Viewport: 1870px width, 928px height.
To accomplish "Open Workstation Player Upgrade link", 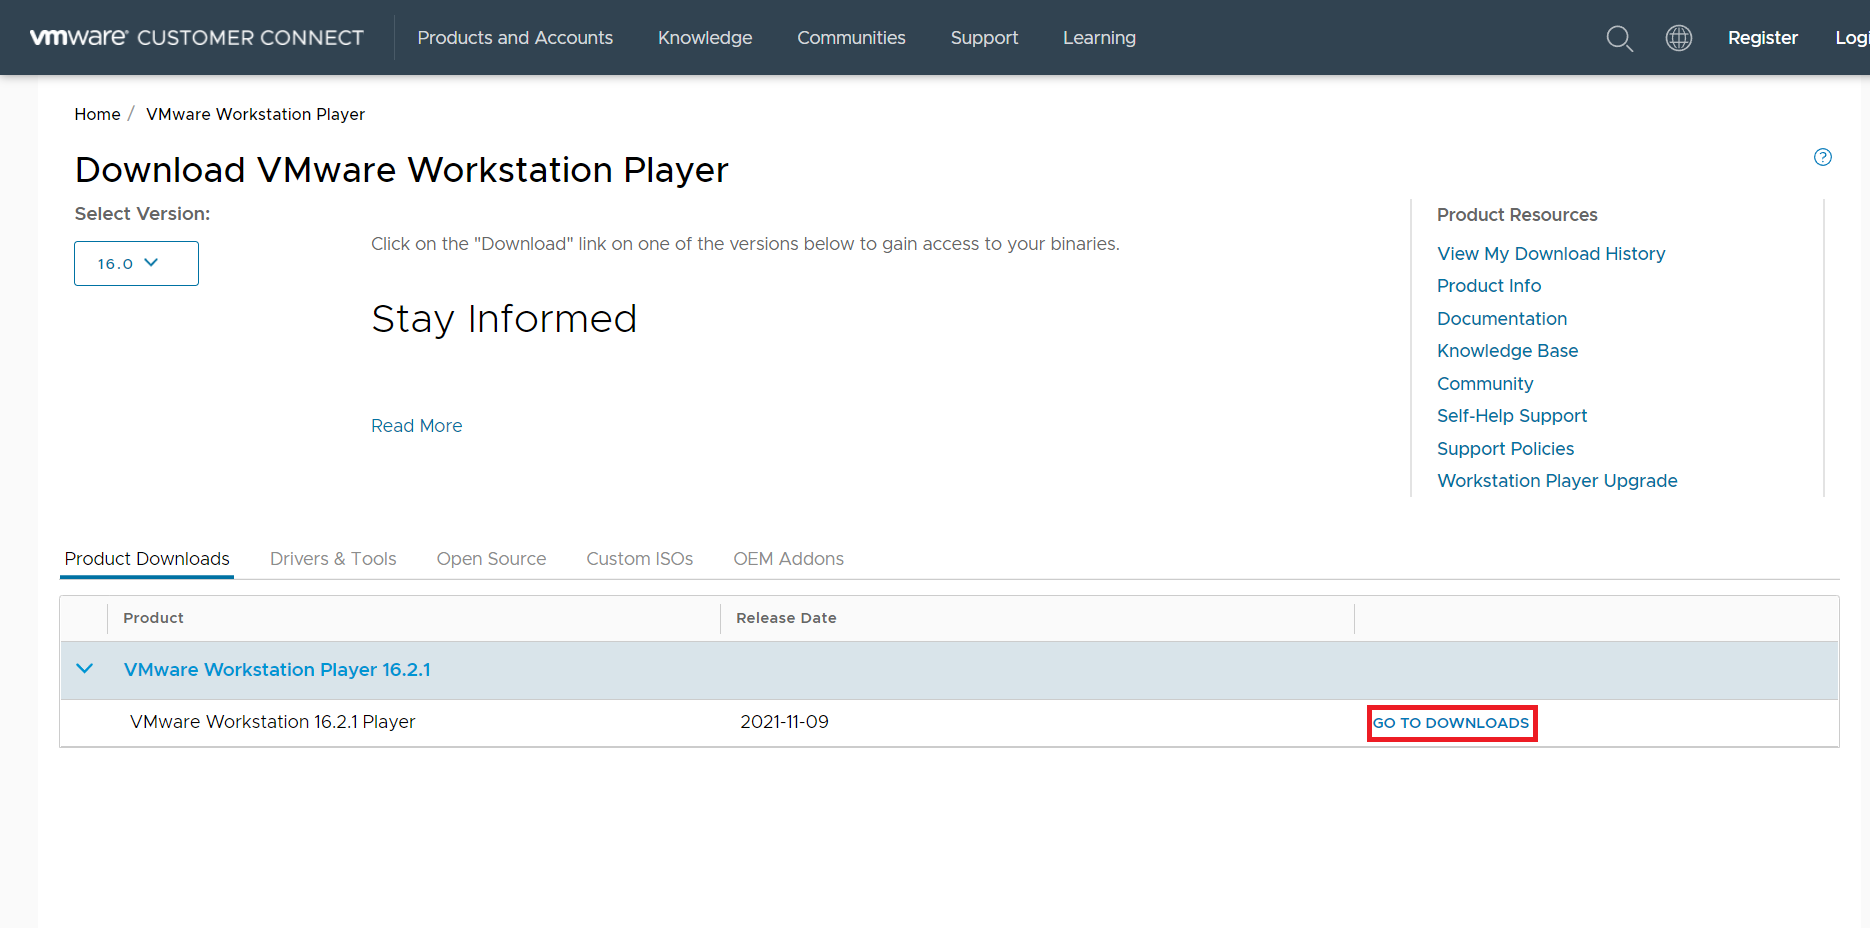I will 1557,481.
